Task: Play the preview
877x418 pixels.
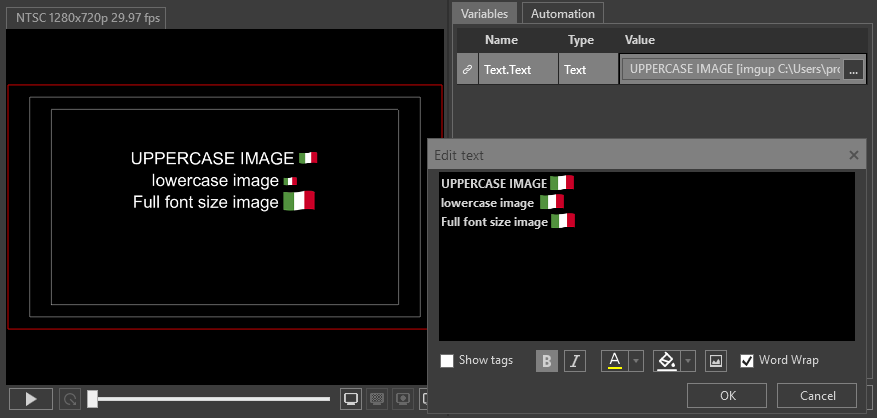Action: [x=31, y=399]
